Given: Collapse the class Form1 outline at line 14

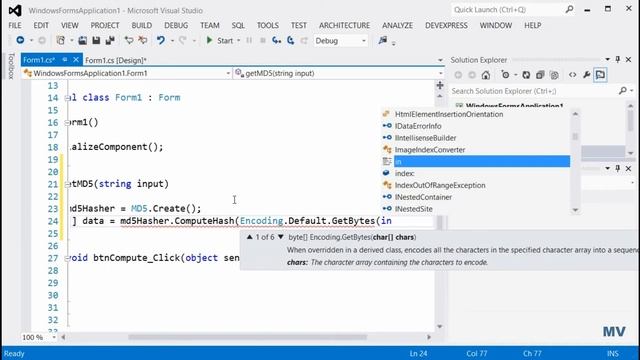Looking at the screenshot, I should (x=67, y=98).
